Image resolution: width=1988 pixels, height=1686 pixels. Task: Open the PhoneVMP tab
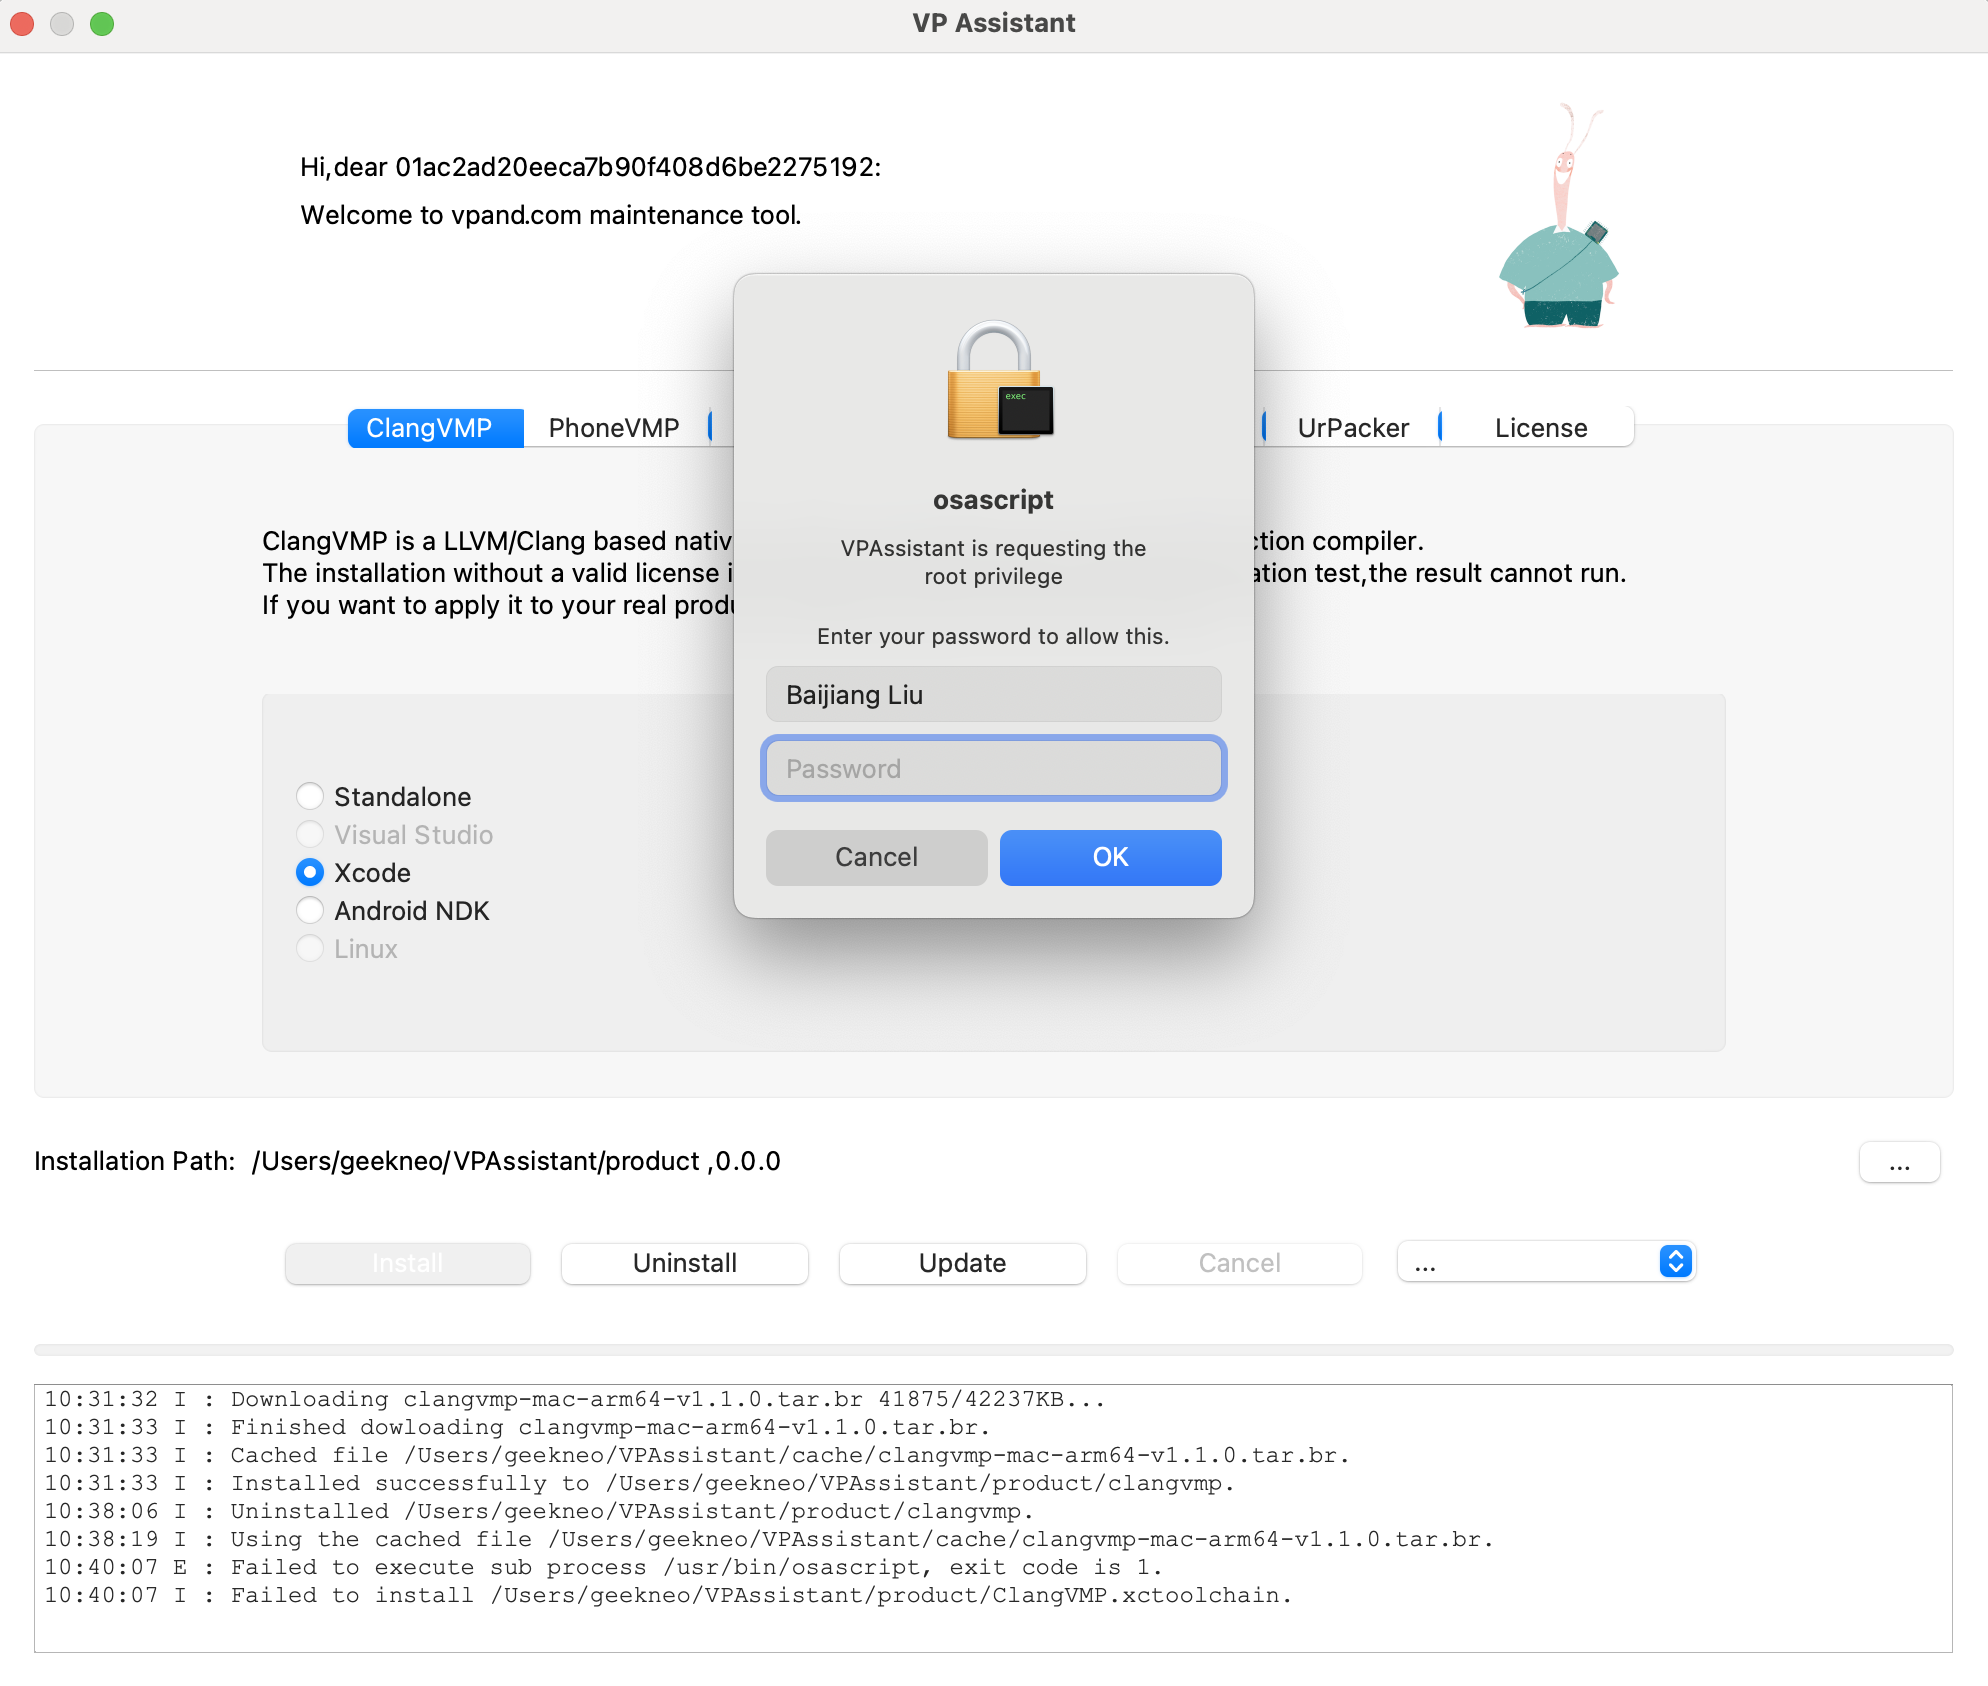(614, 428)
